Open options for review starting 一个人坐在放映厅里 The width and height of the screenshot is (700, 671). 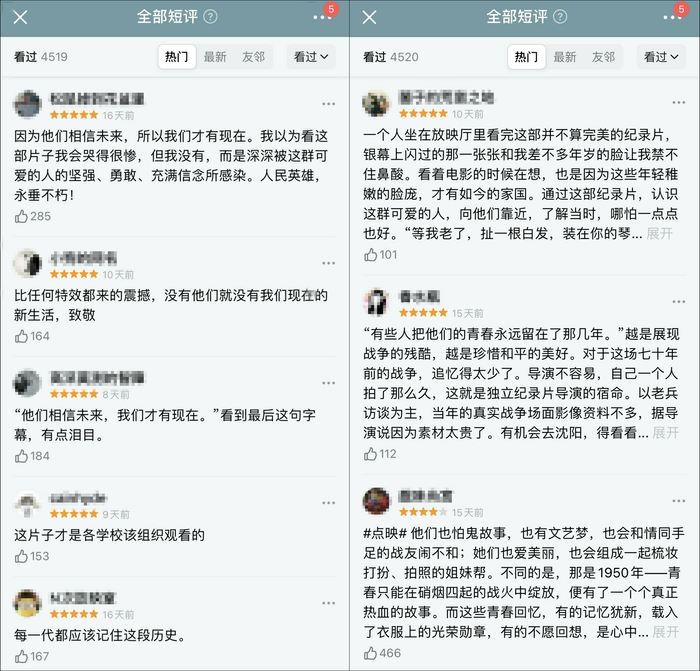click(679, 103)
